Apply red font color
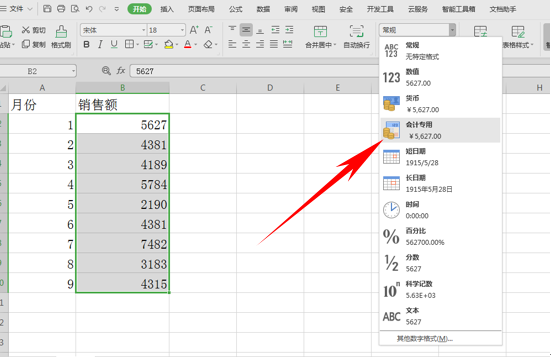The image size is (551, 360). coord(188,44)
